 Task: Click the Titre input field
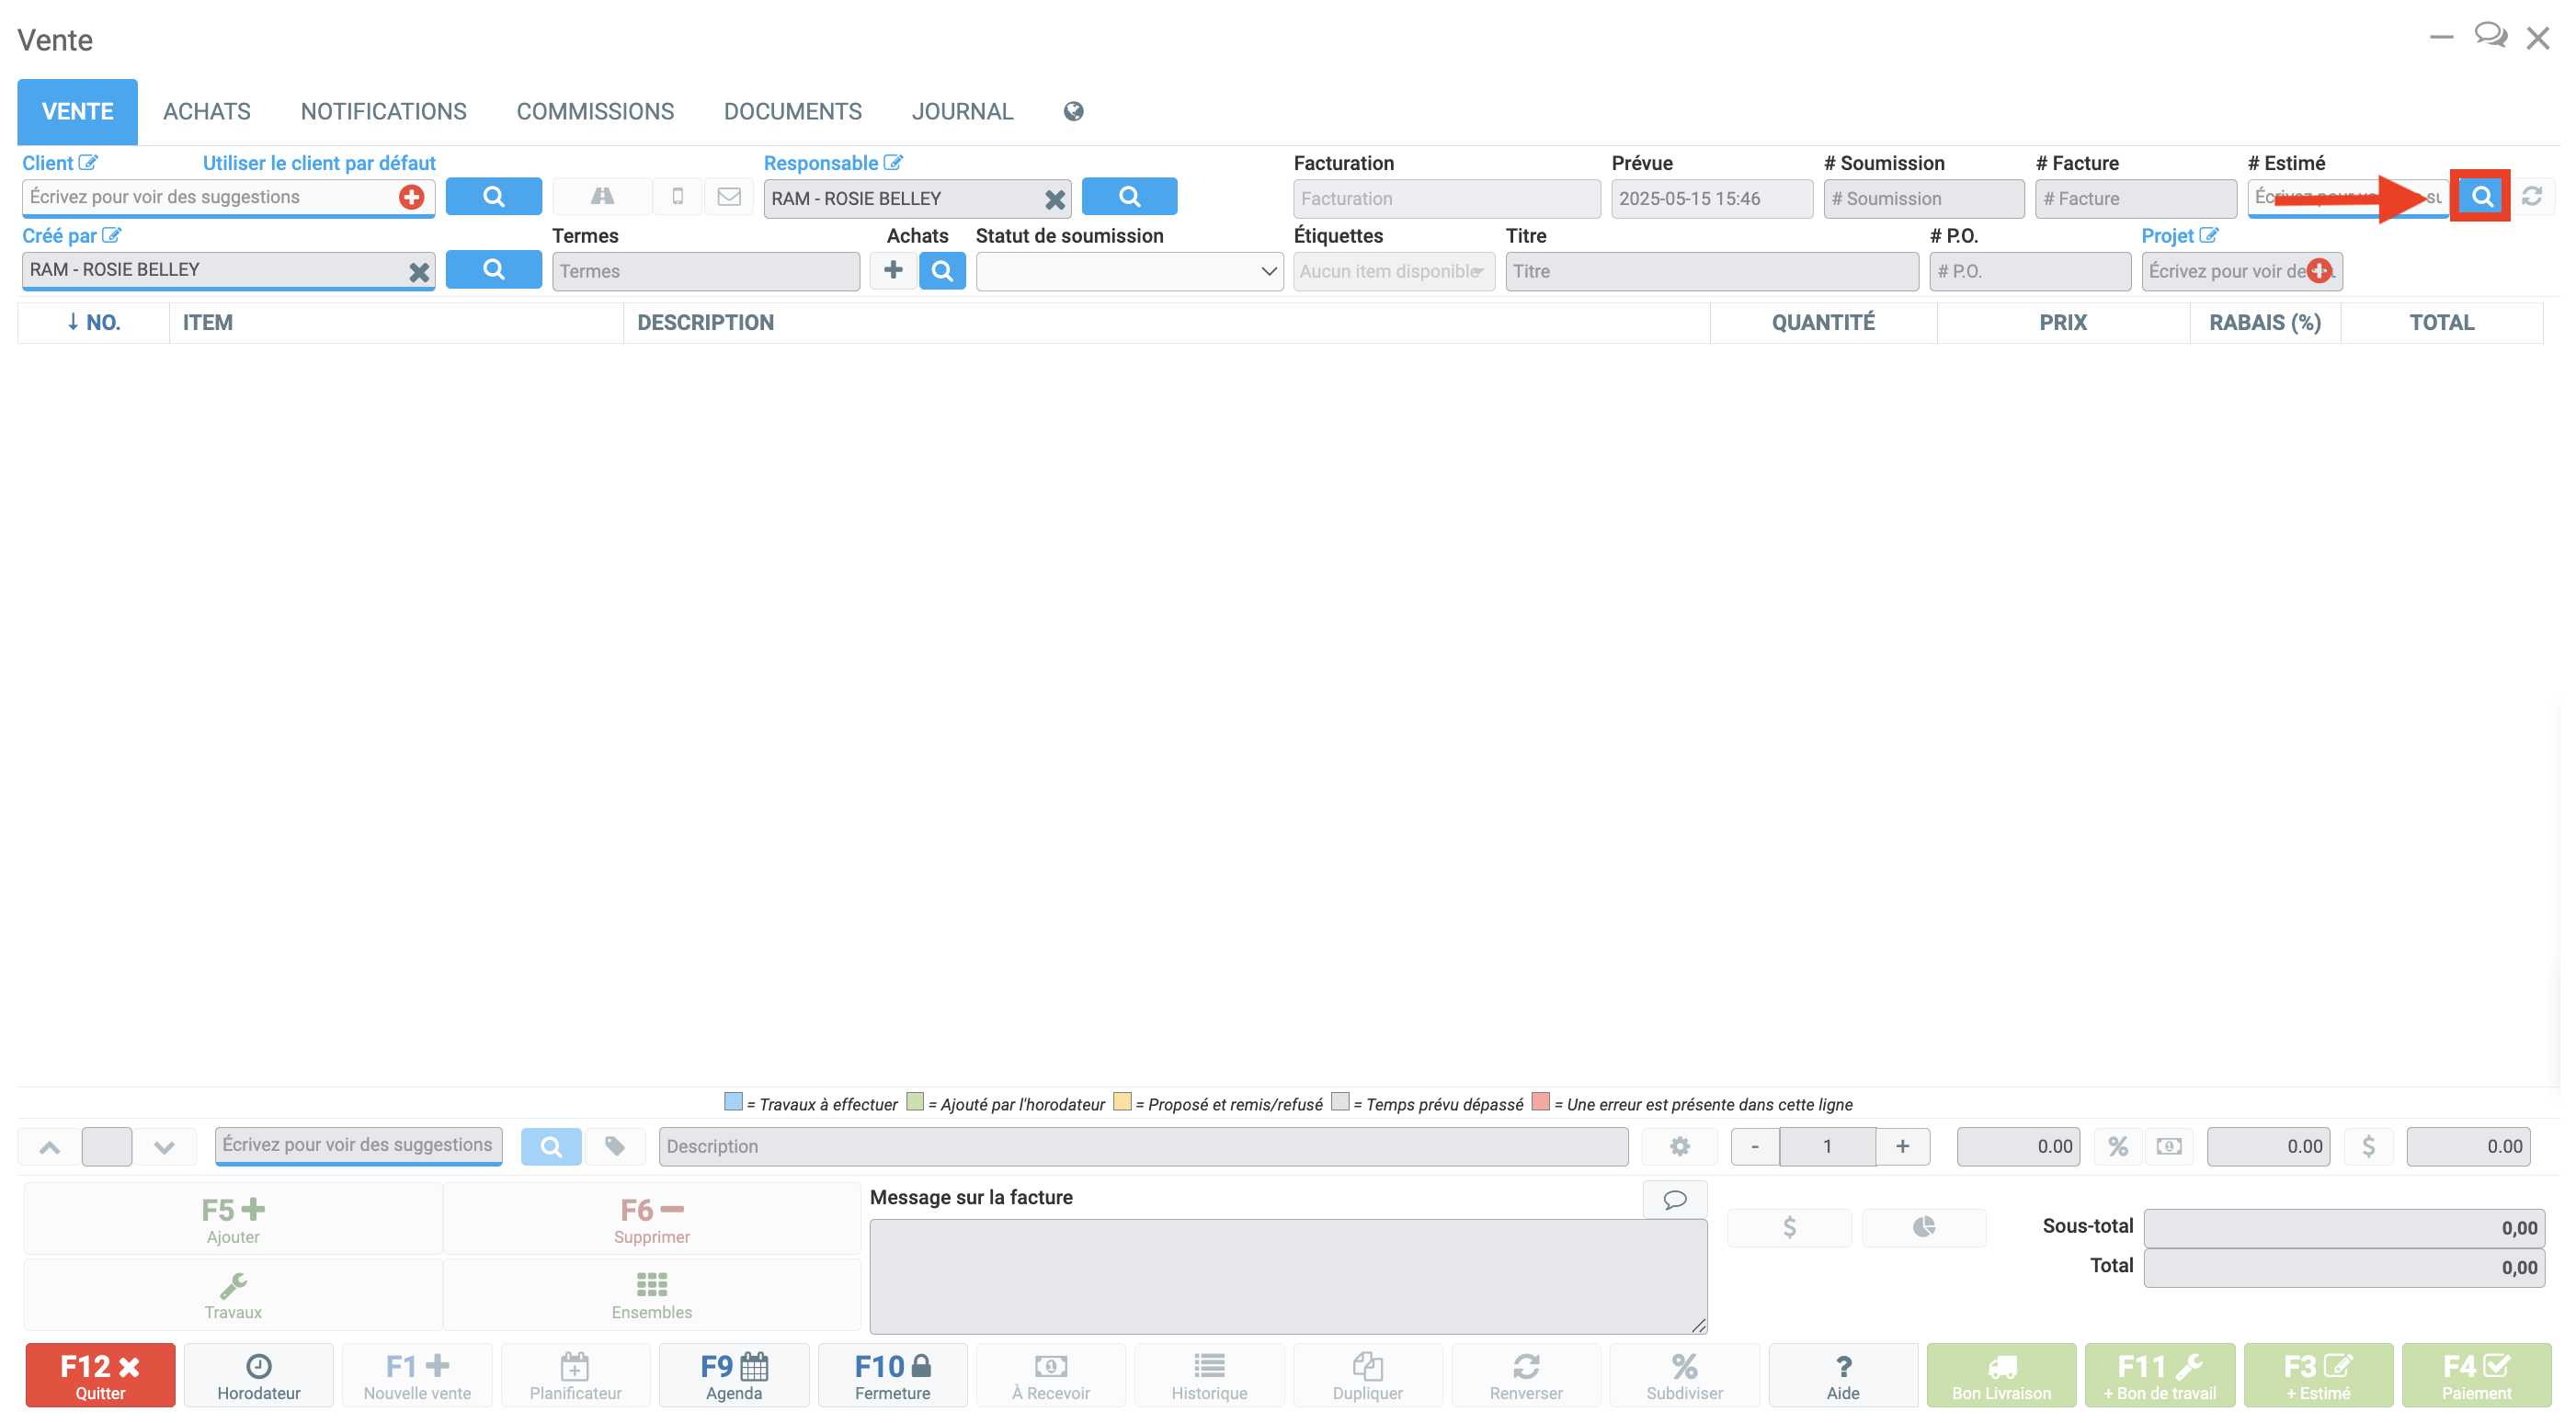(x=1710, y=271)
